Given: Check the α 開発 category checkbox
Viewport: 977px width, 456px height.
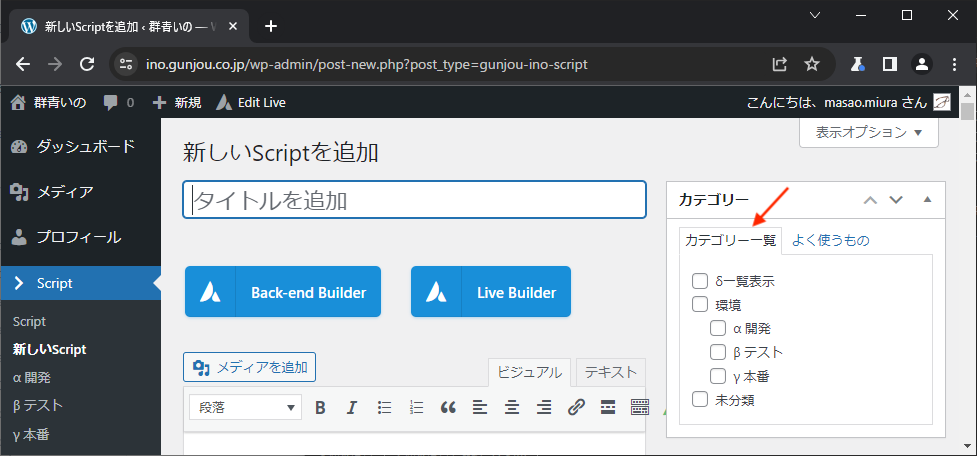Looking at the screenshot, I should [718, 327].
